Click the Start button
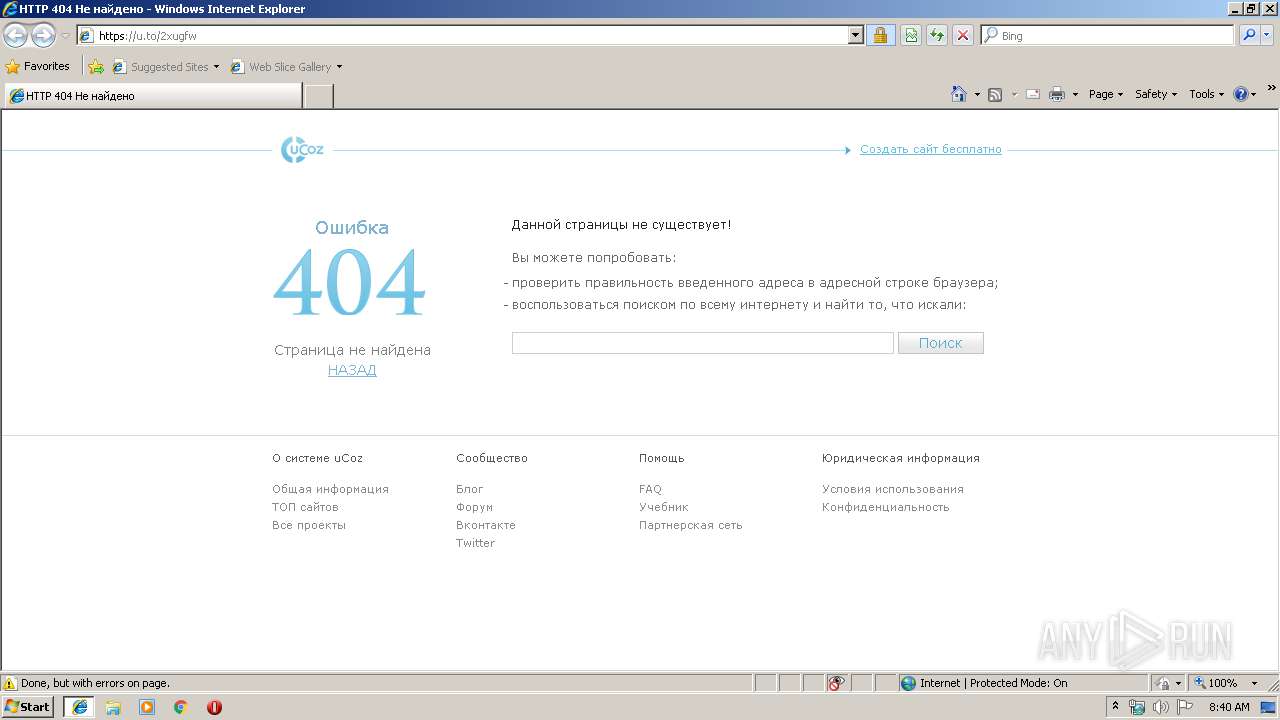Viewport: 1280px width, 720px height. coord(28,707)
